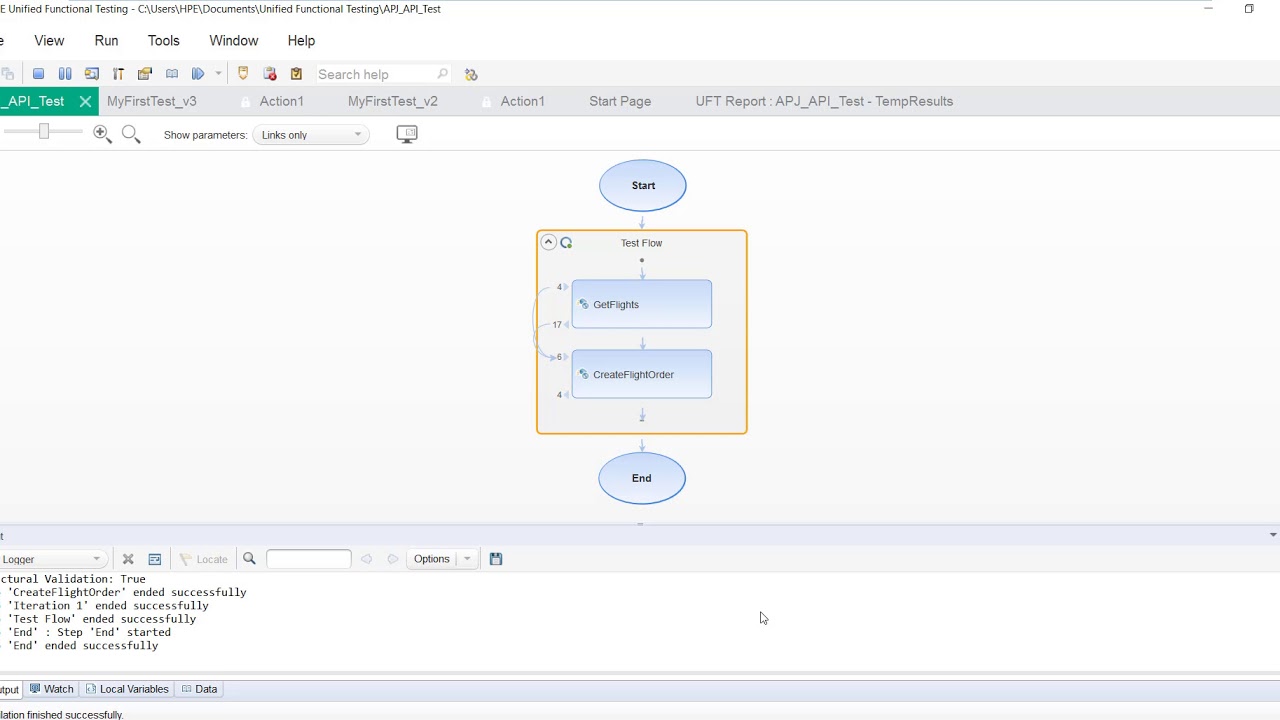Select the Start node in the canvas
The width and height of the screenshot is (1280, 720).
[643, 185]
